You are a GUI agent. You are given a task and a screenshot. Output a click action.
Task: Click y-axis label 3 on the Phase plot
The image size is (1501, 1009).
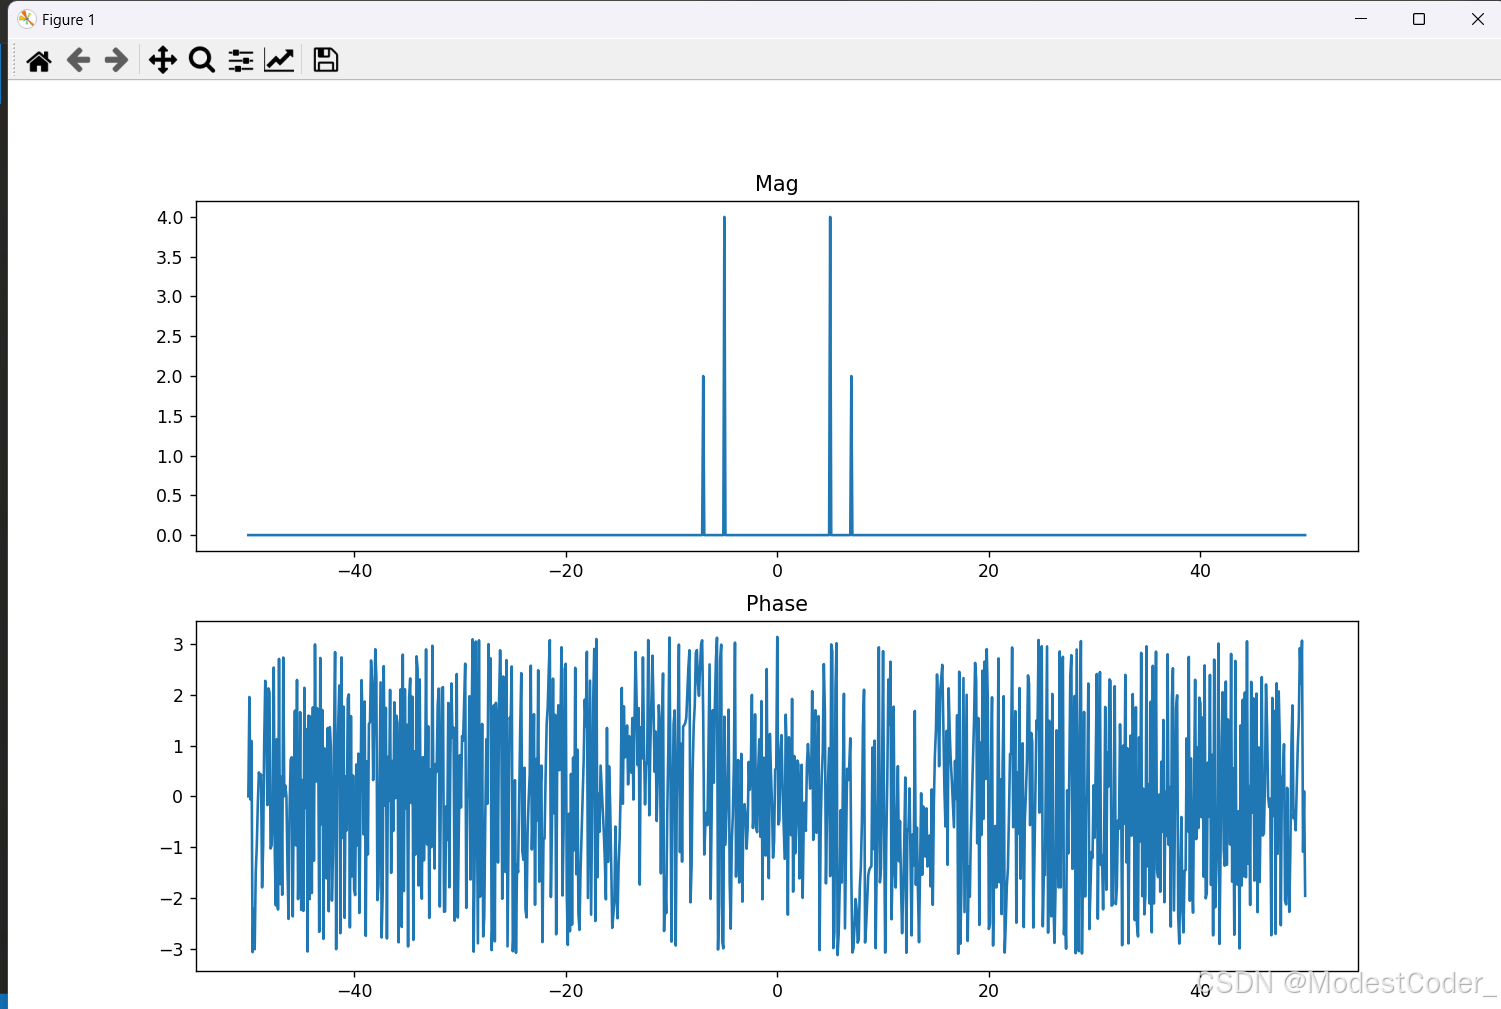(179, 645)
